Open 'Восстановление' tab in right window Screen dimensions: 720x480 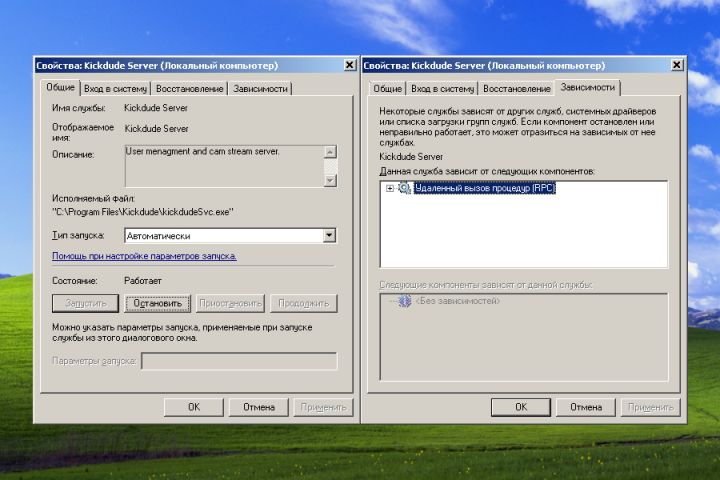pos(517,89)
